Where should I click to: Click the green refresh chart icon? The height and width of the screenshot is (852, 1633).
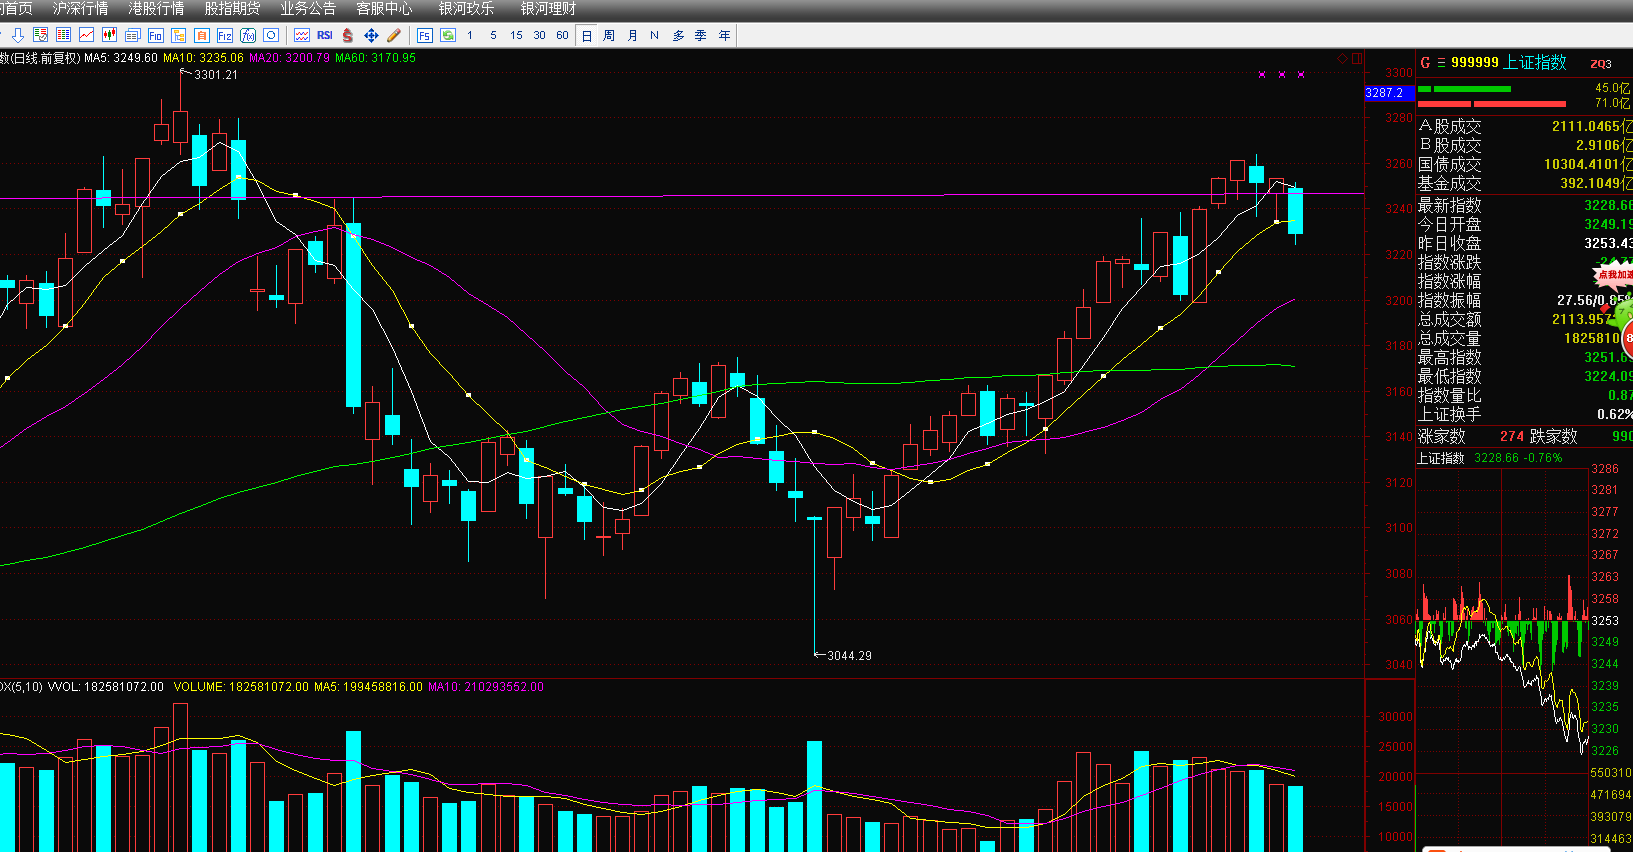pyautogui.click(x=448, y=35)
